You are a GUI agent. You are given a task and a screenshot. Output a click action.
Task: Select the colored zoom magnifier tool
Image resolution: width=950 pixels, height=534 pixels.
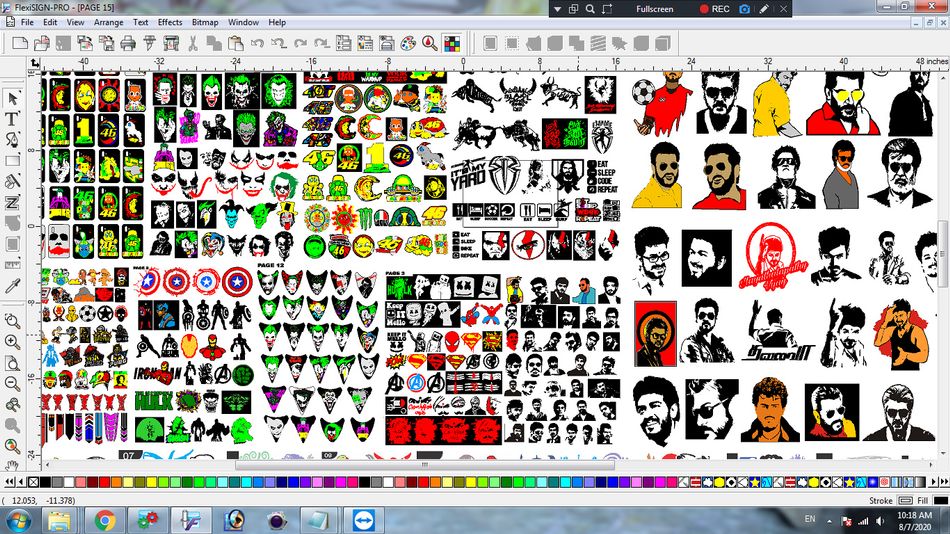pos(12,446)
